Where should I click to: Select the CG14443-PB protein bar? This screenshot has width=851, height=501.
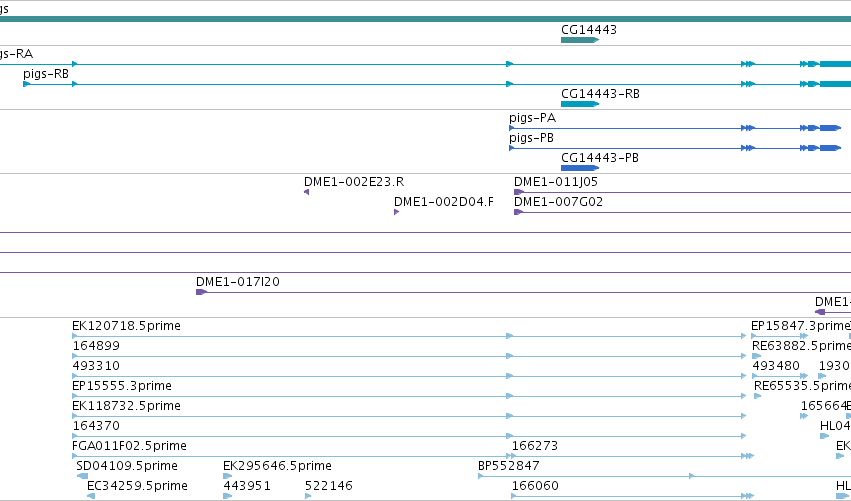tap(580, 168)
